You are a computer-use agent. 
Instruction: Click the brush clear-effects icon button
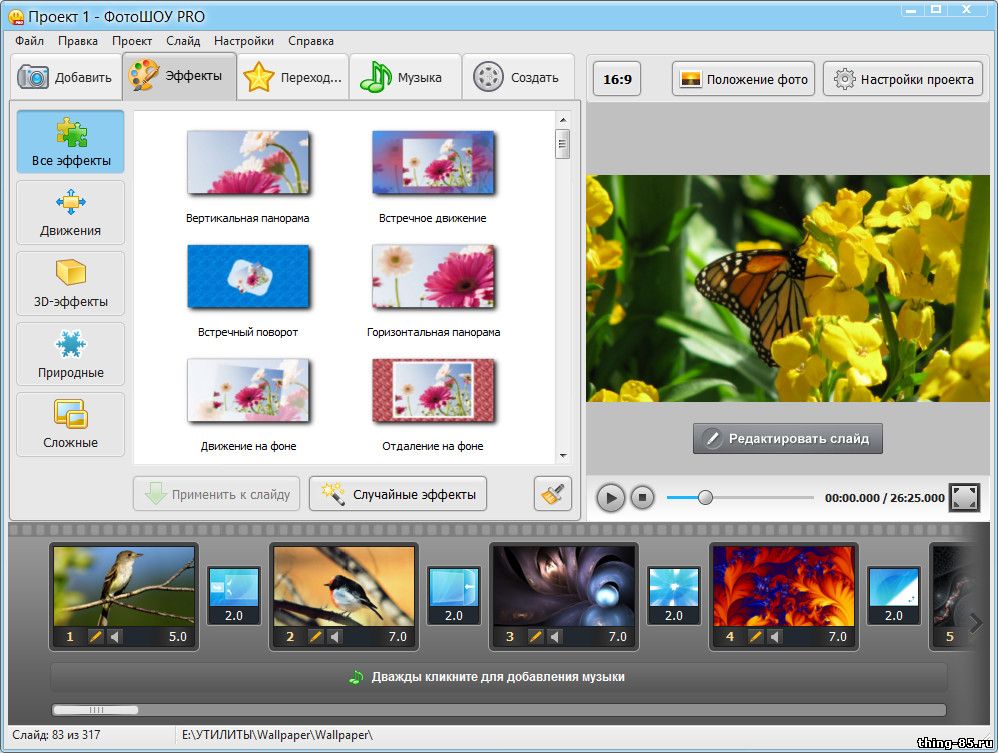(552, 494)
